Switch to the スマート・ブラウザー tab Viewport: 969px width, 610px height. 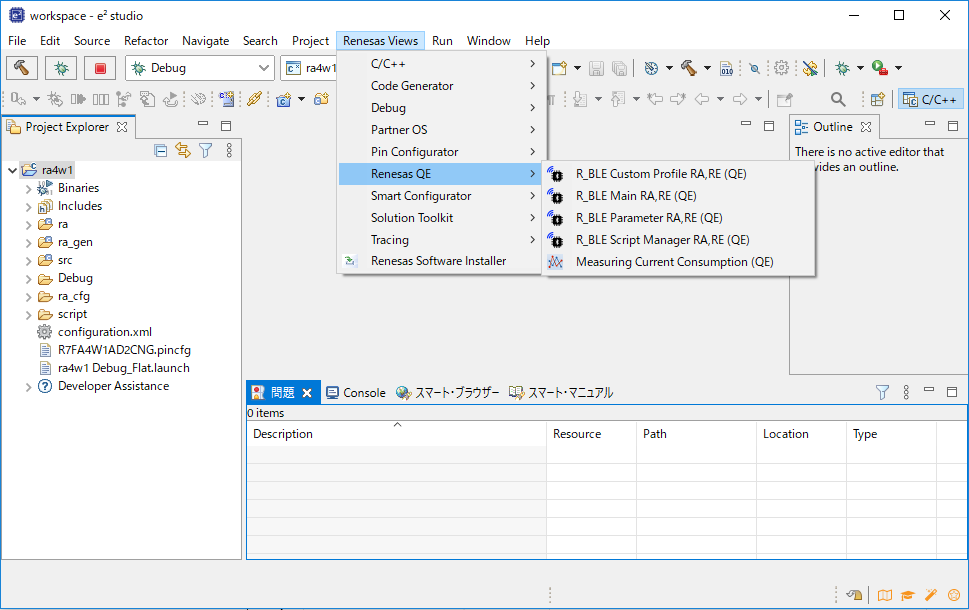pos(448,392)
